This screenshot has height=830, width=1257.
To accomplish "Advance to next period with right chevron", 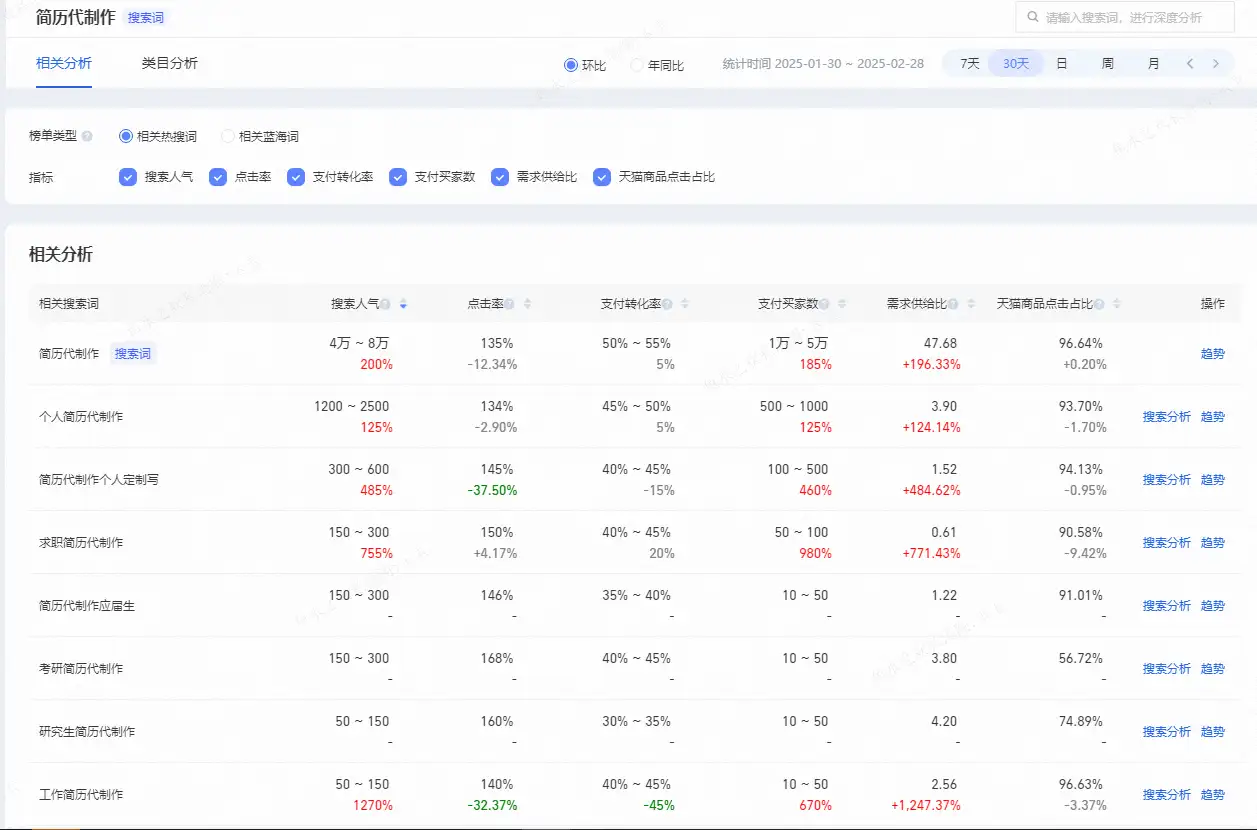I will [1216, 64].
